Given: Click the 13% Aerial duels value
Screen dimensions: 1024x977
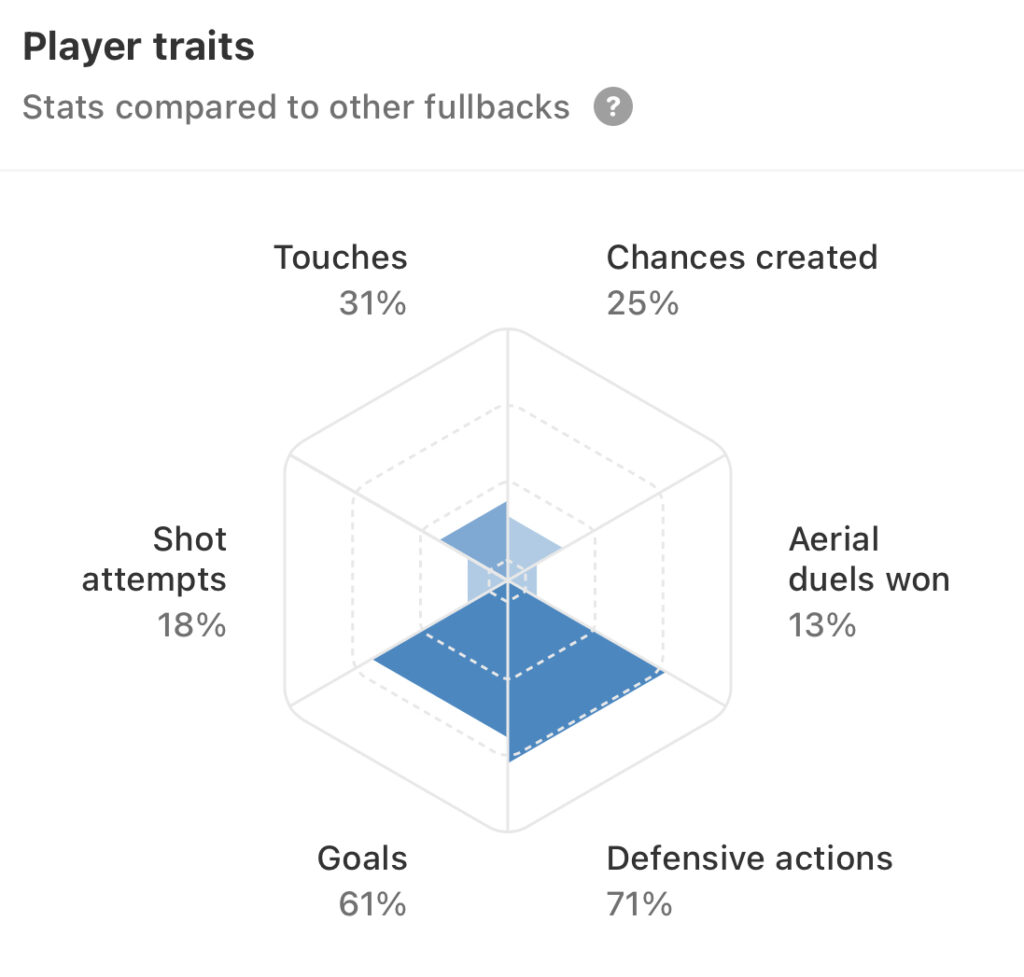Looking at the screenshot, I should pos(822,626).
